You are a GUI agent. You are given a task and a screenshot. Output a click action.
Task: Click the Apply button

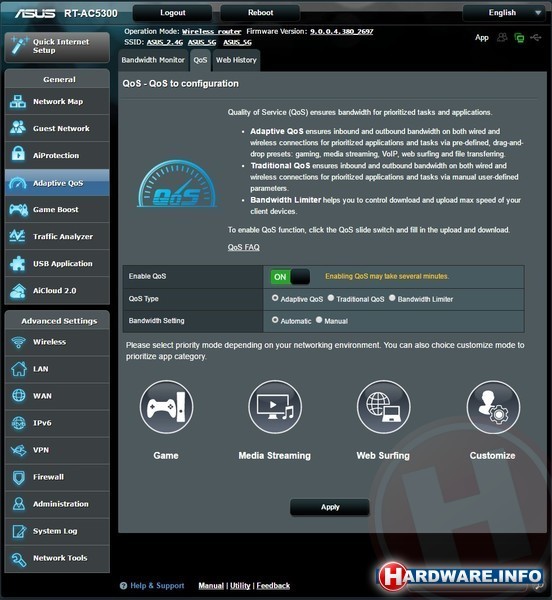click(x=330, y=507)
